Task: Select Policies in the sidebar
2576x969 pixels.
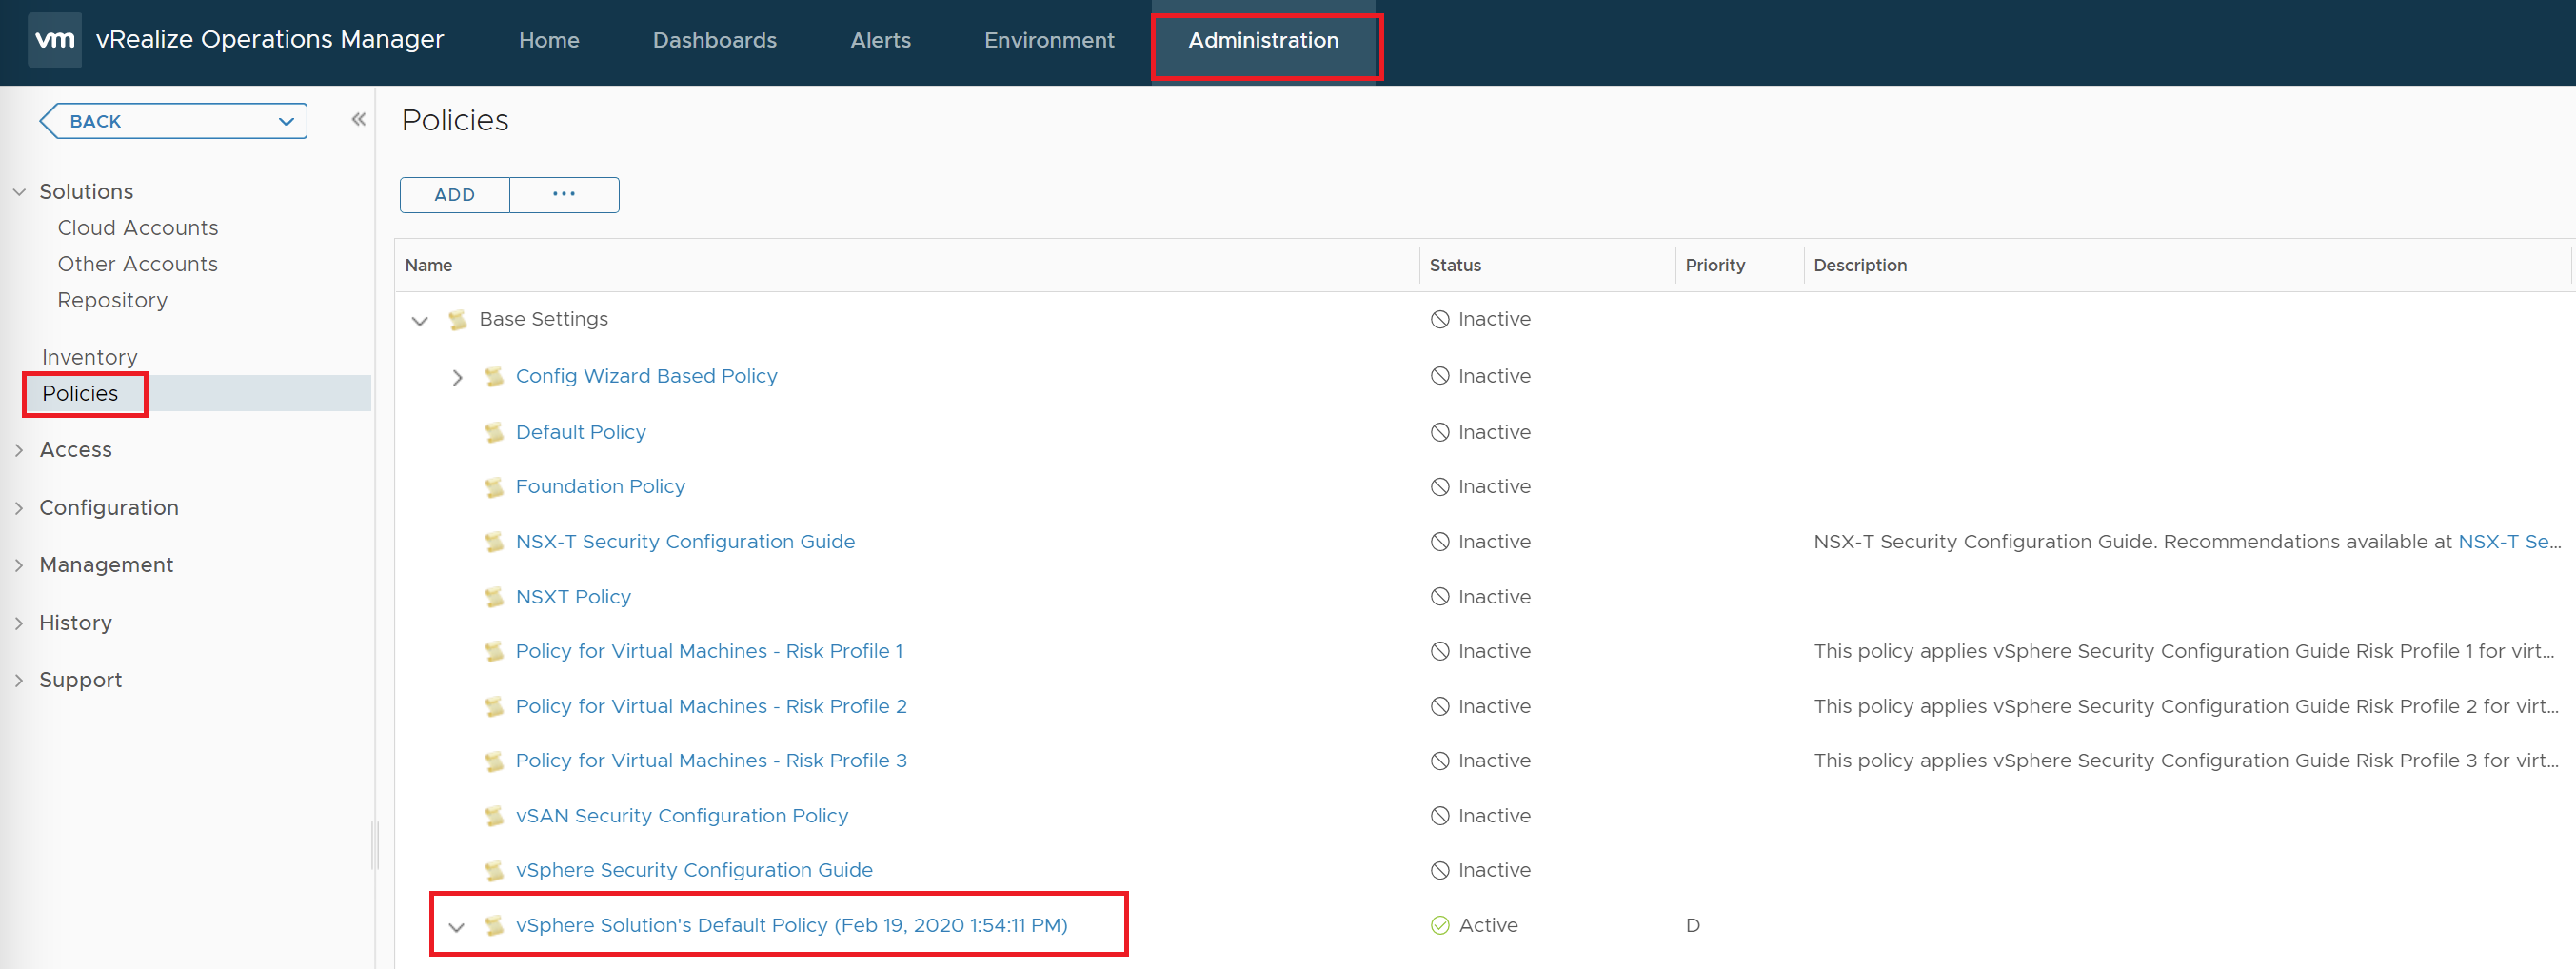Action: click(x=80, y=393)
